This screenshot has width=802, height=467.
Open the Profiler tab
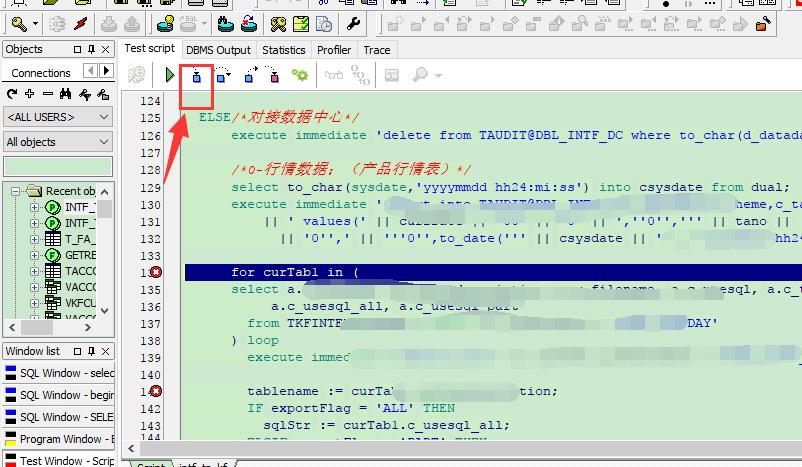click(334, 50)
